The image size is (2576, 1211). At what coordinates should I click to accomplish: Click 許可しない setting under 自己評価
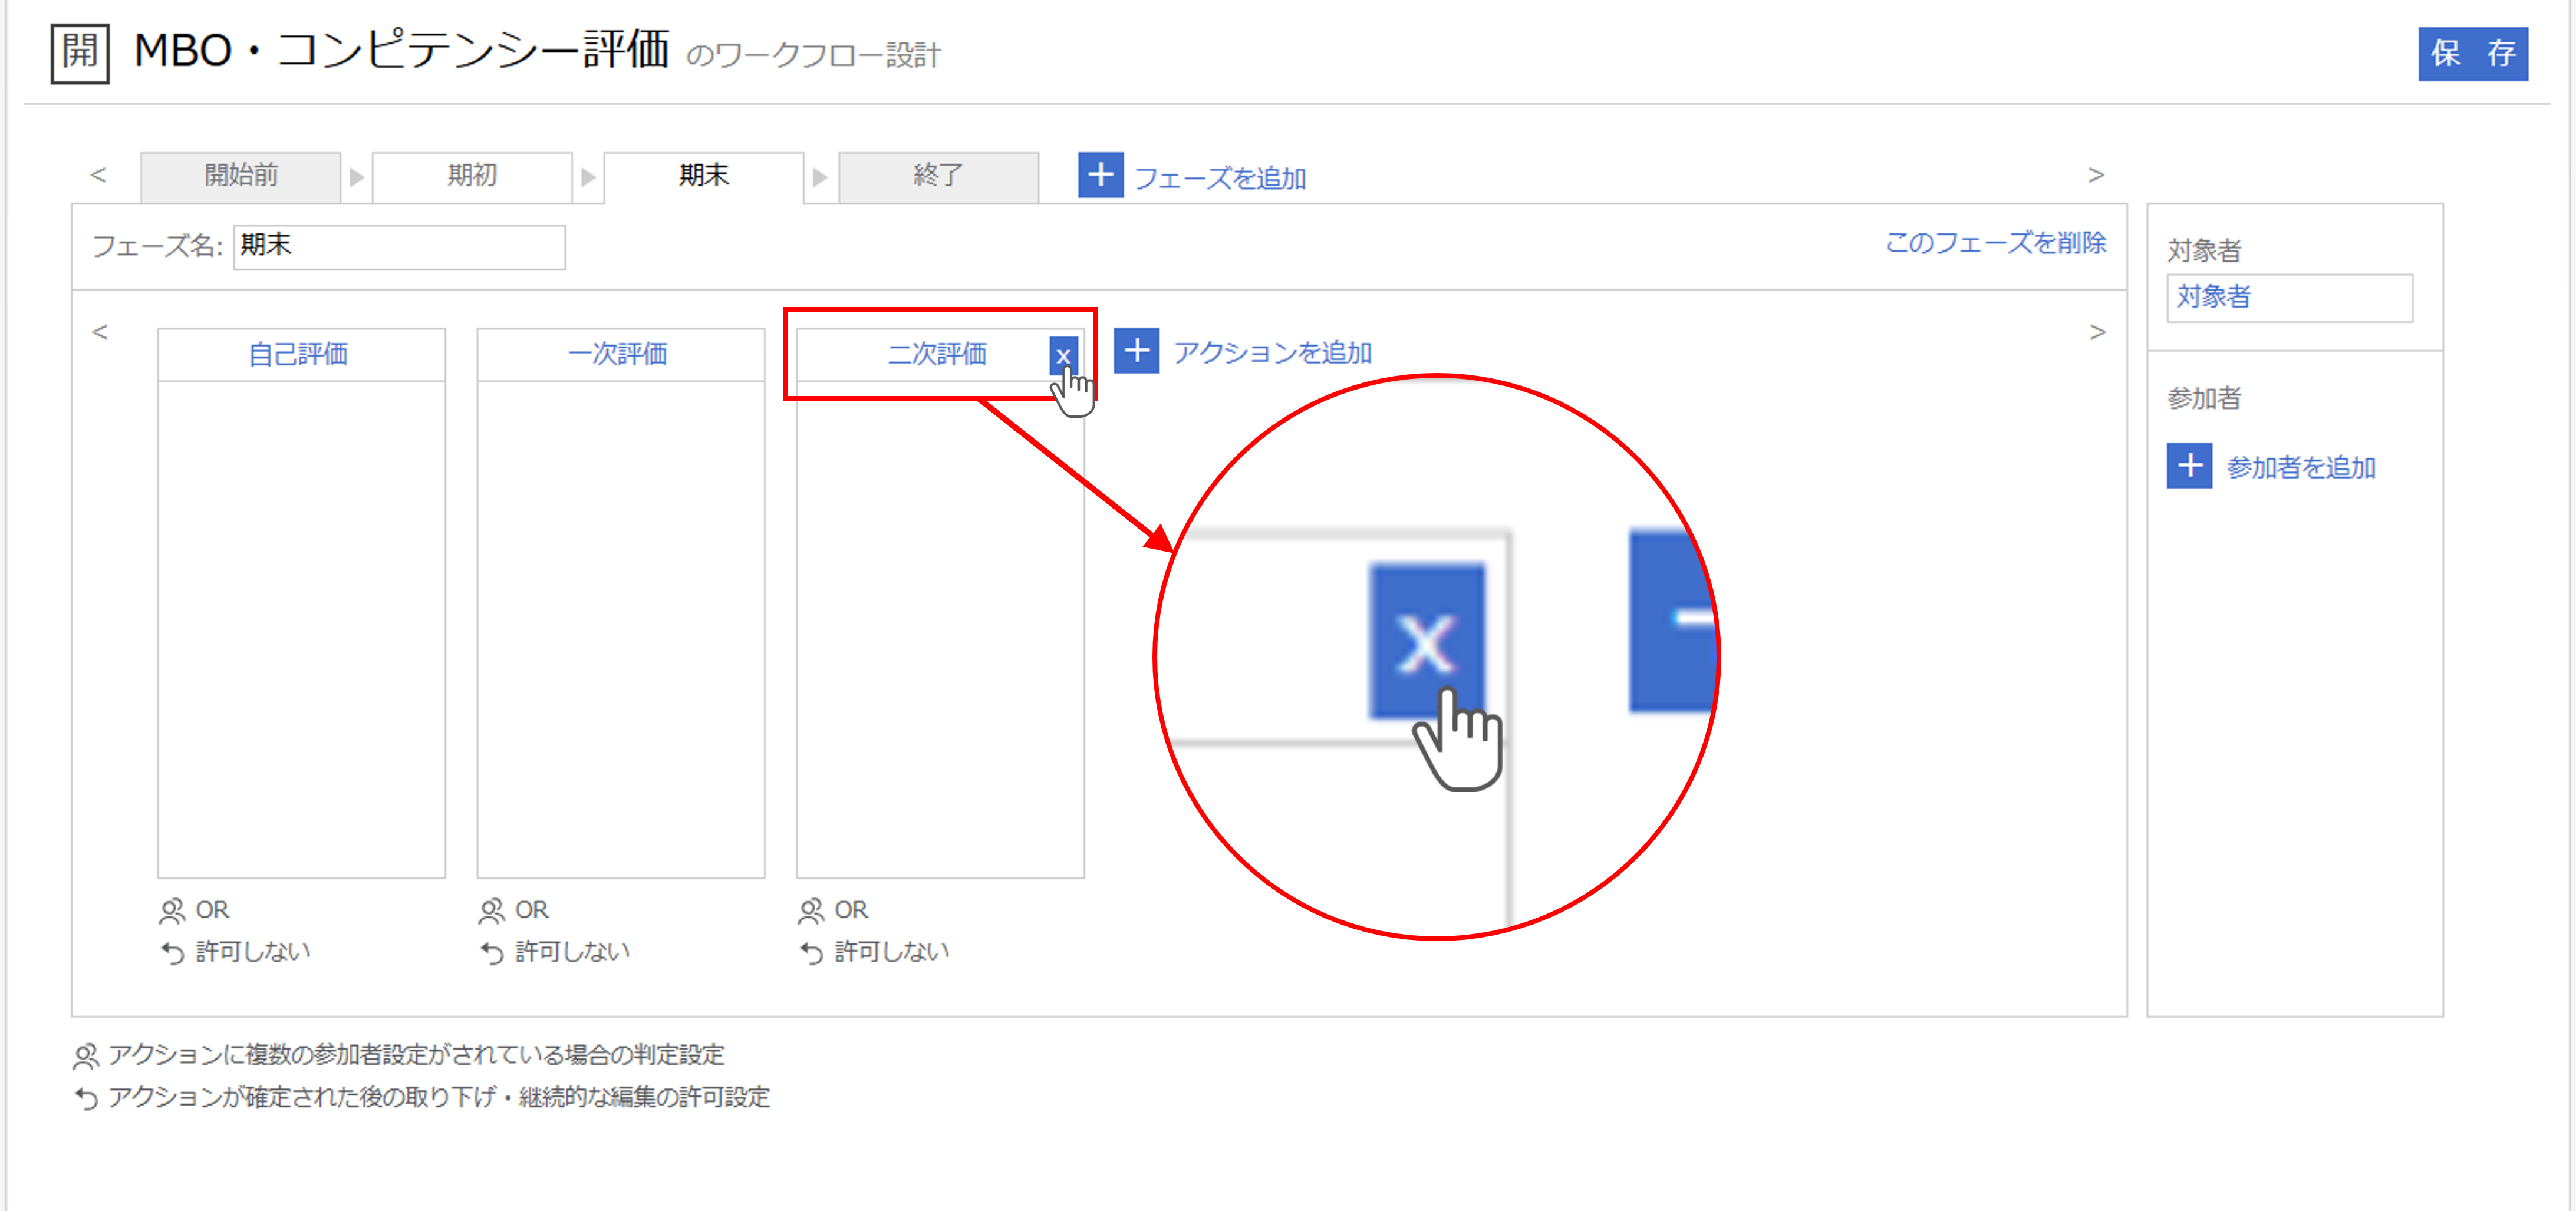[x=253, y=952]
